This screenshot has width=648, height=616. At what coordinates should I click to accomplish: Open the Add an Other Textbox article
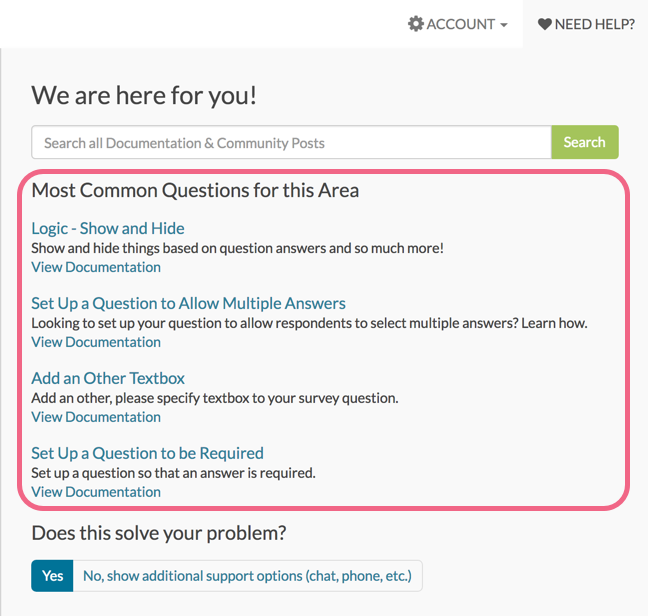108,378
